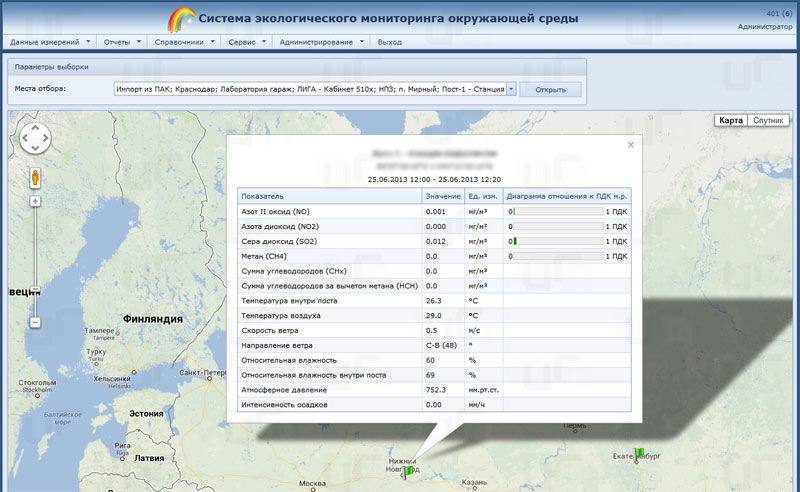The height and width of the screenshot is (492, 800).
Task: Expand the Данные измерений dropdown arrow
Action: (x=88, y=41)
